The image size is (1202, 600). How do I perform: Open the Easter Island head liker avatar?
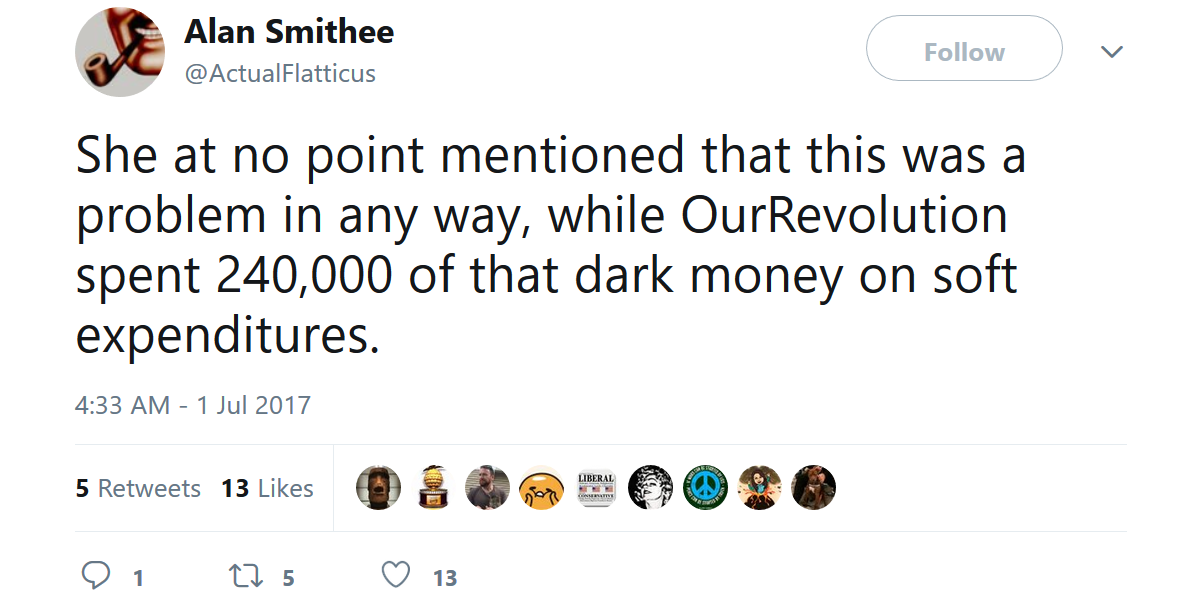(379, 488)
